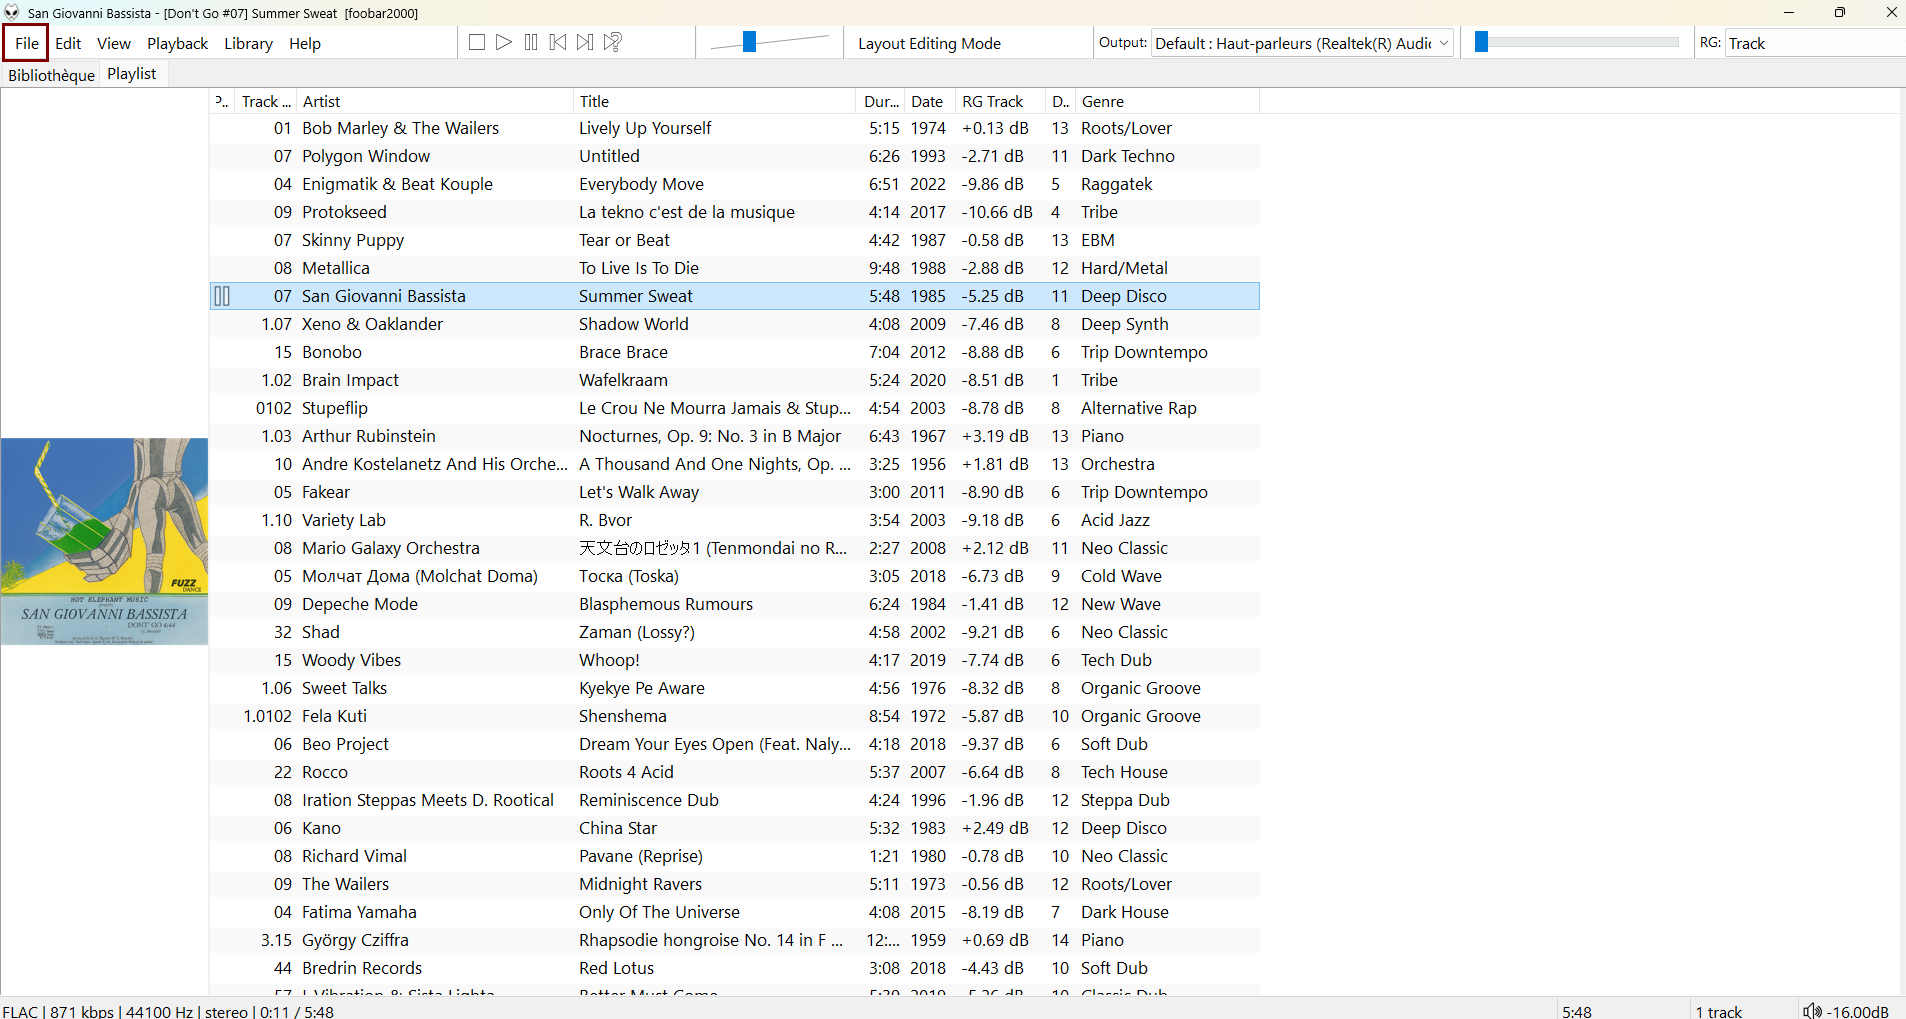Image resolution: width=1906 pixels, height=1019 pixels.
Task: Click the foobar2000 alien title icon
Action: pos(12,13)
